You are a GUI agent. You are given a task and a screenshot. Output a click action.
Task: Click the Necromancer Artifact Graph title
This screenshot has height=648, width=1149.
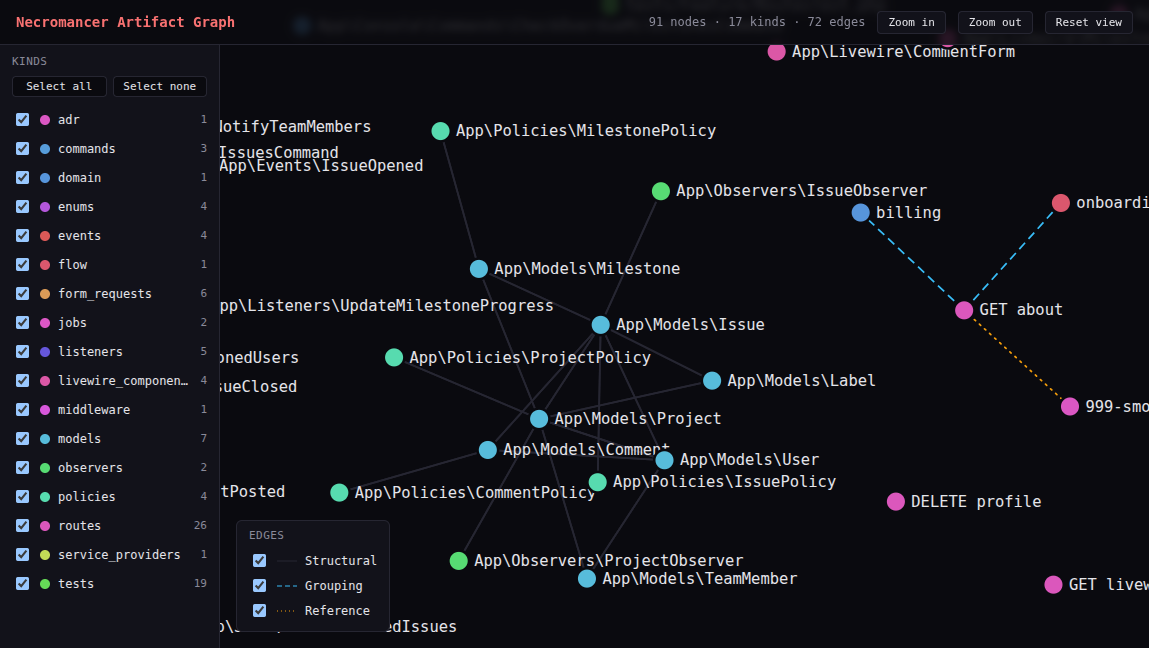pos(125,22)
